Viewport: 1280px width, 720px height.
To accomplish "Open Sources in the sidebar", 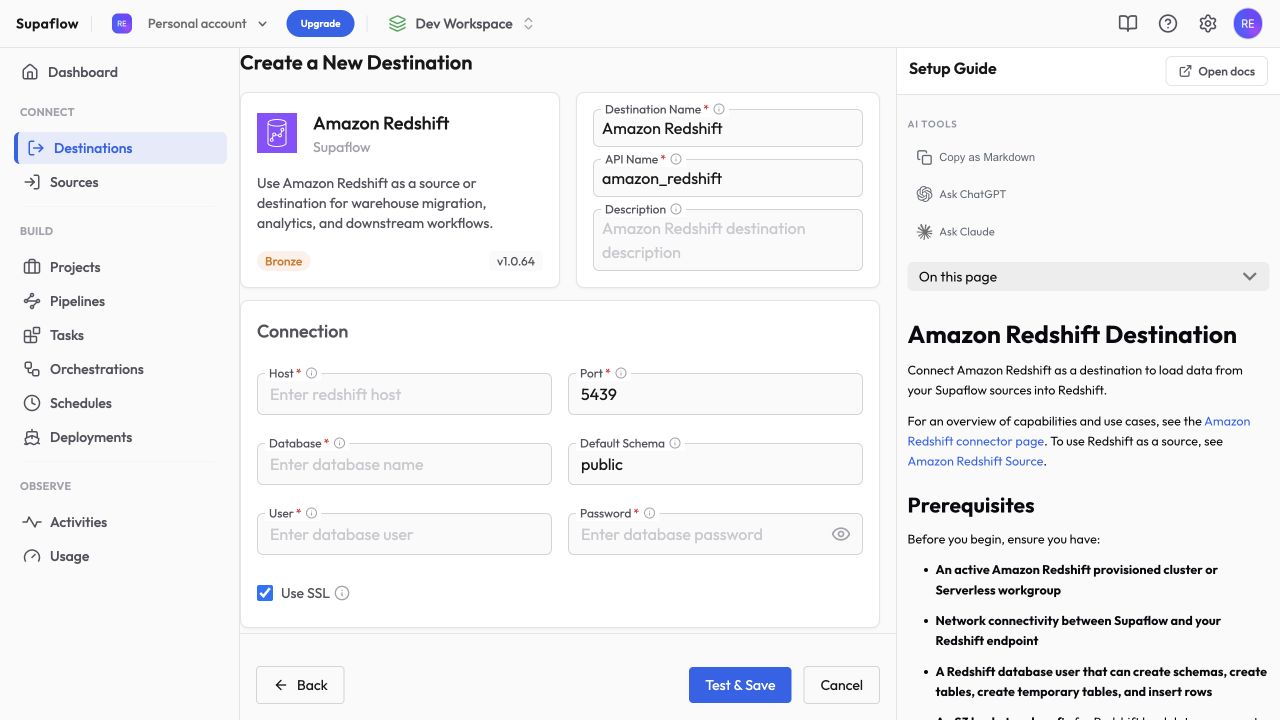I will pos(120,182).
